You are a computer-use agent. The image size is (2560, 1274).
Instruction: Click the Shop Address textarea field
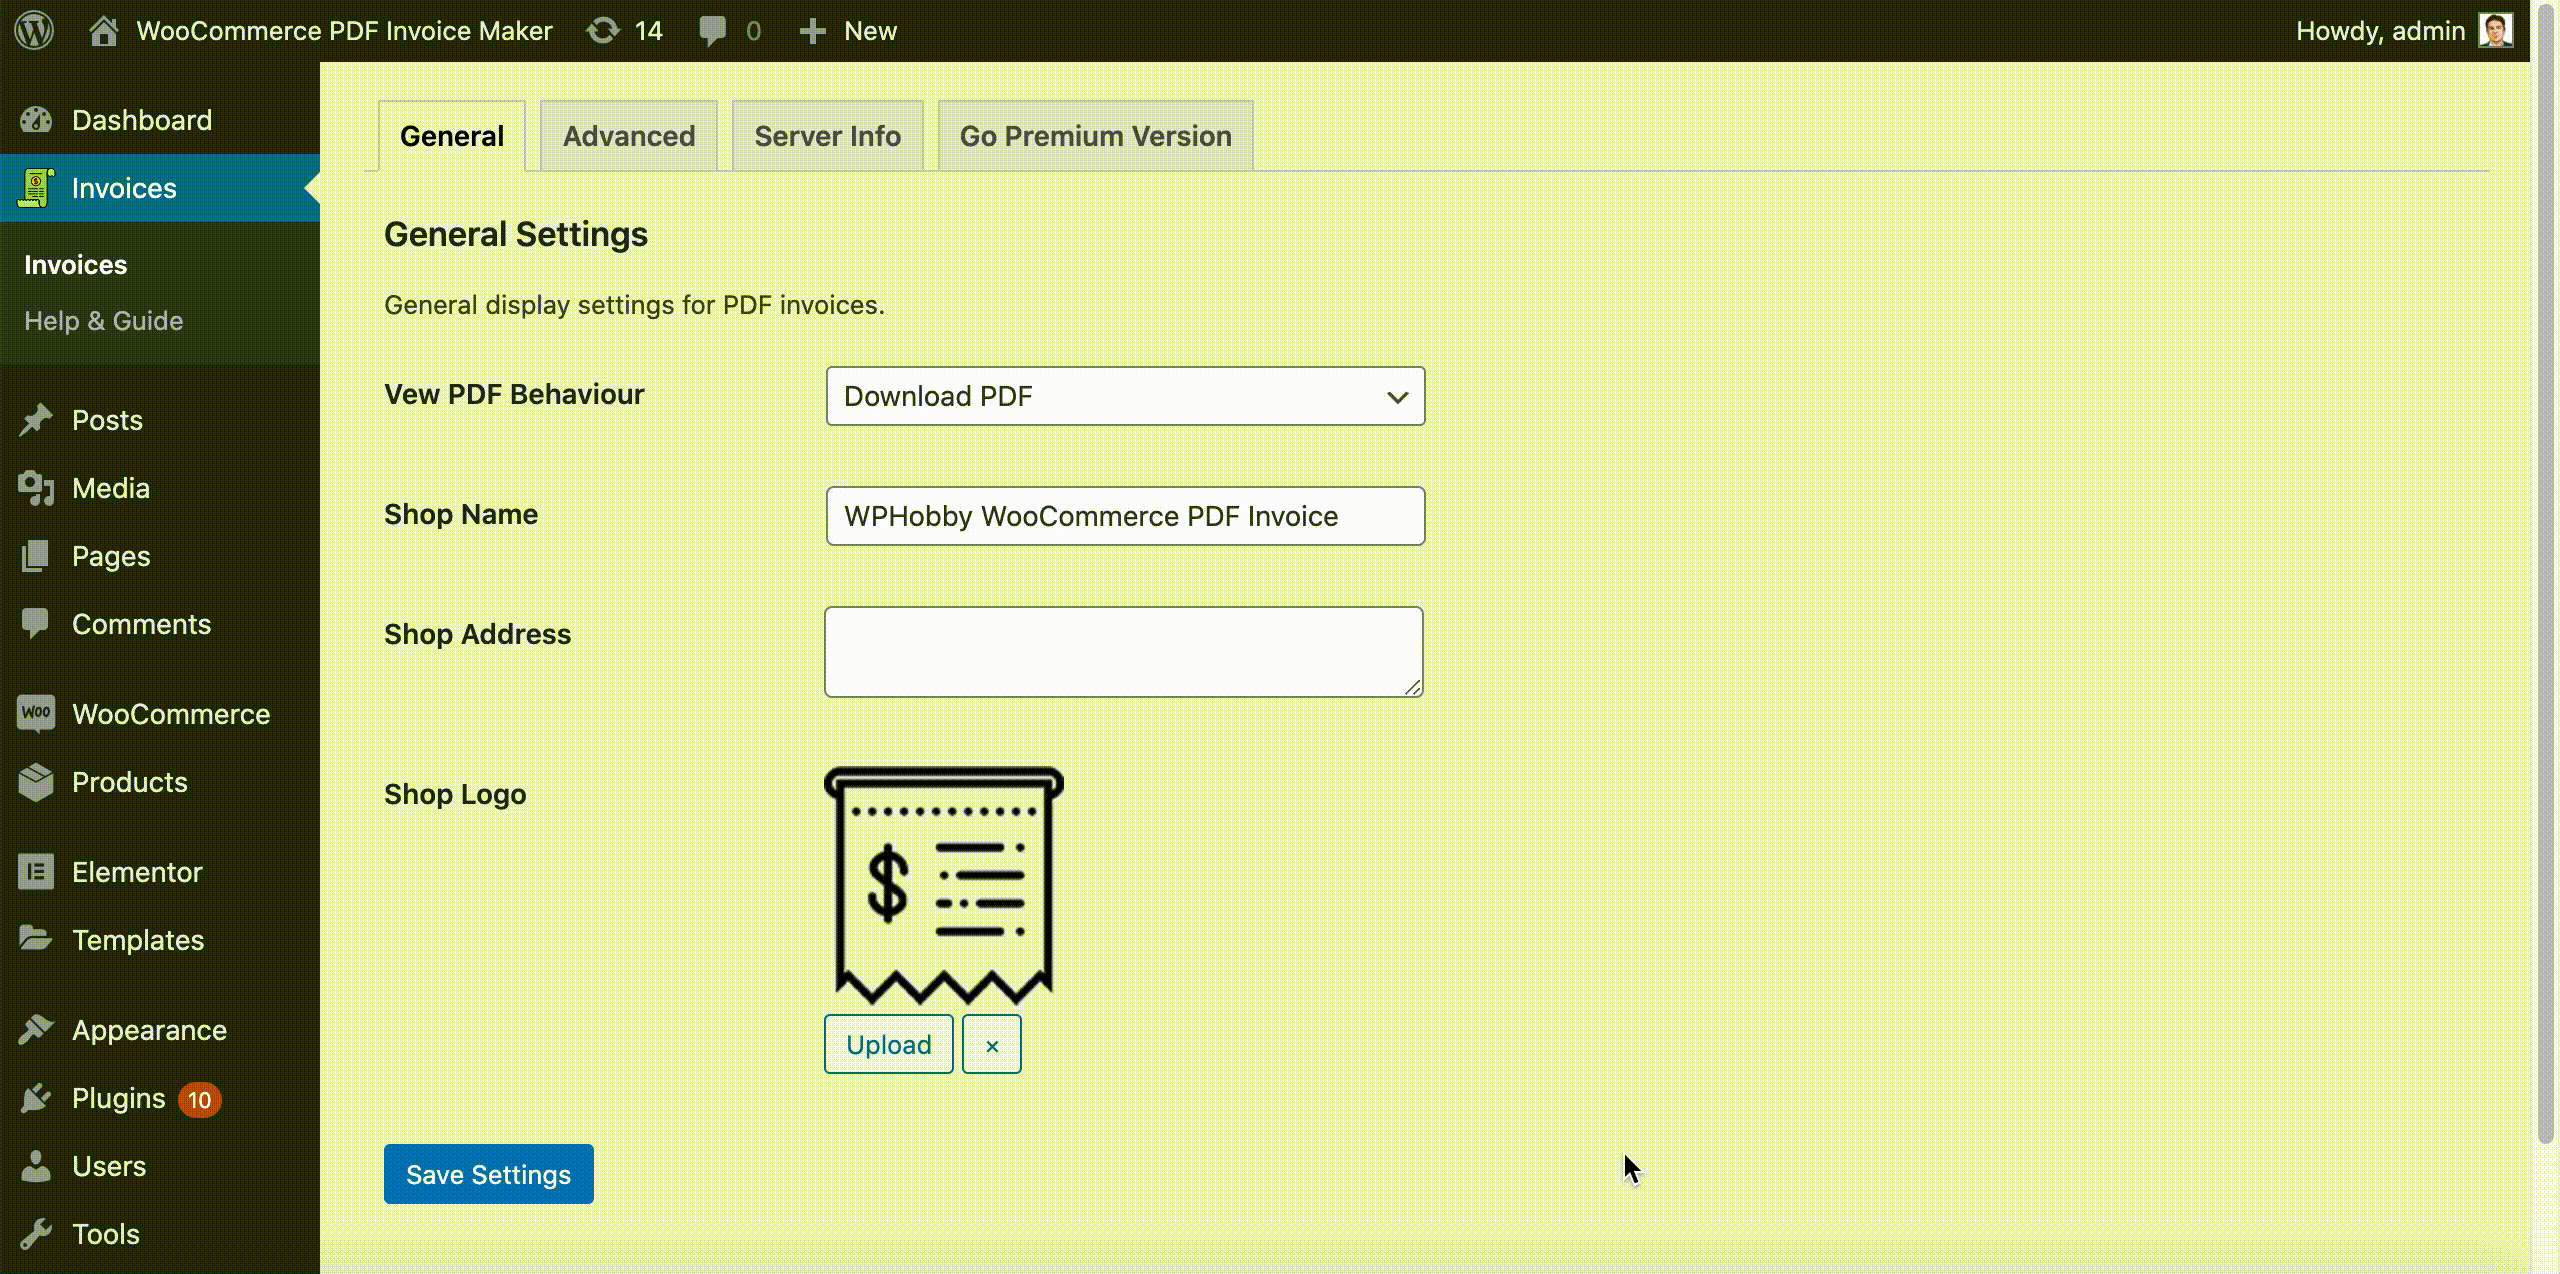(x=1123, y=650)
